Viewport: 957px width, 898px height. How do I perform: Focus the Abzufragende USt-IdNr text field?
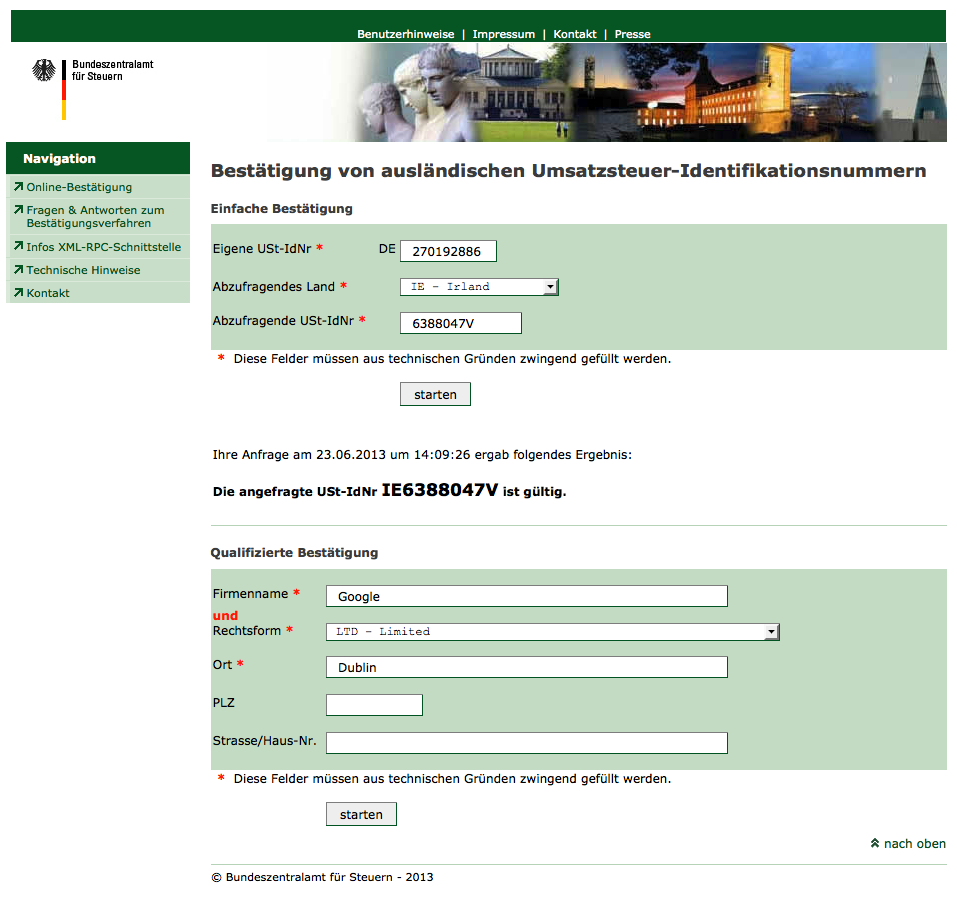(x=460, y=323)
